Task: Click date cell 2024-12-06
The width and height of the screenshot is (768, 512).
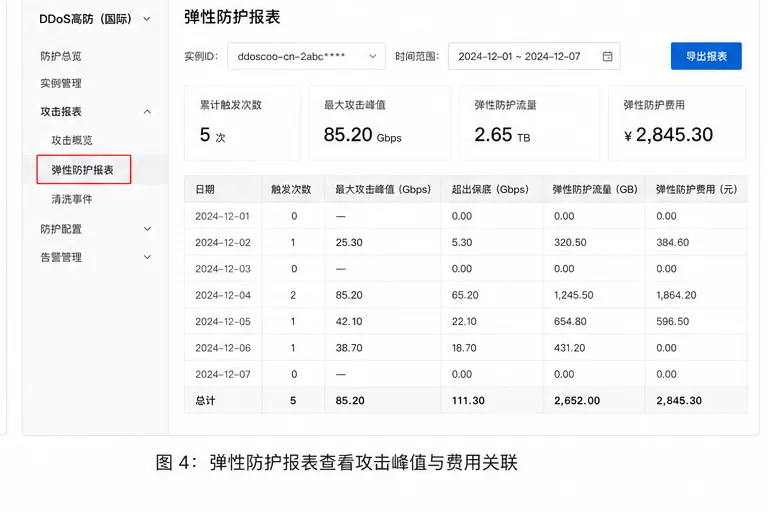Action: (223, 348)
